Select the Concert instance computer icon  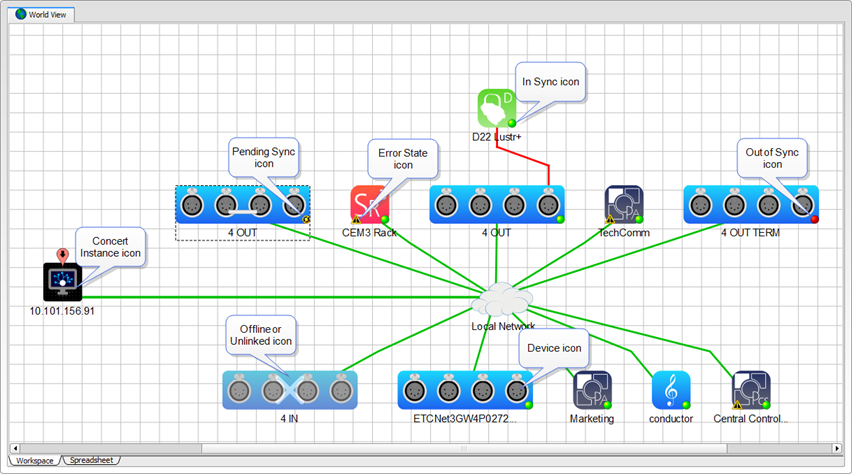(x=63, y=282)
